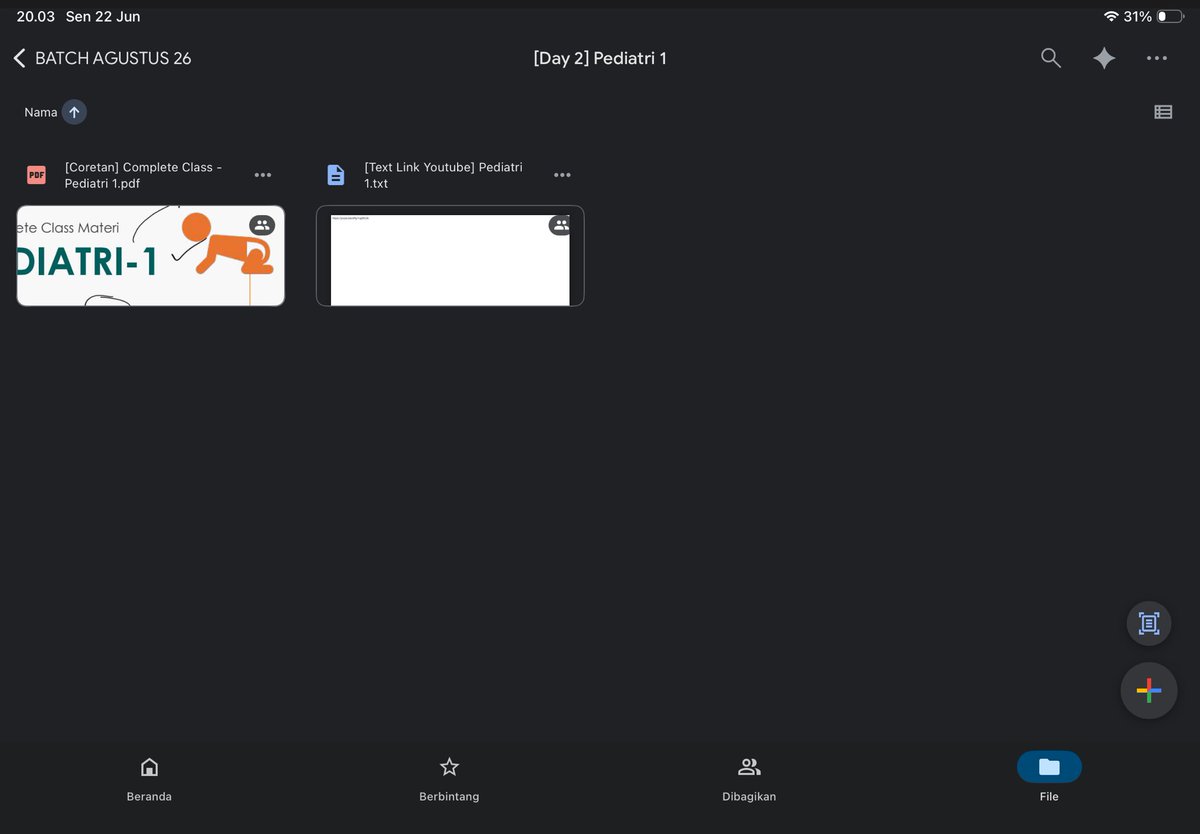Open options for Text Link Youtube txt file
This screenshot has width=1200, height=834.
click(x=562, y=175)
